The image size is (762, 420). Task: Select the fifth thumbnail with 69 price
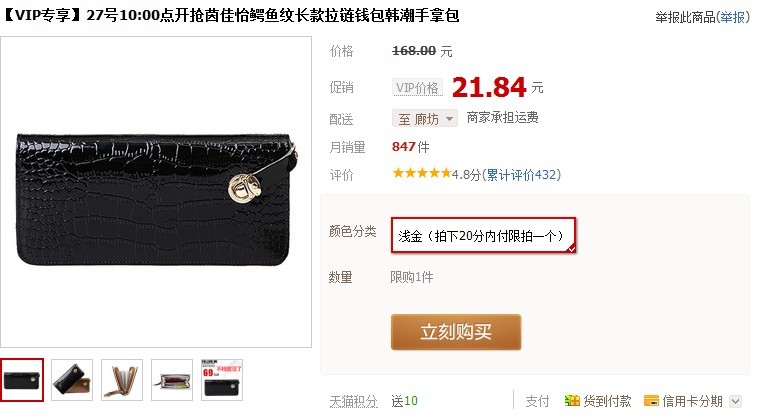(222, 380)
